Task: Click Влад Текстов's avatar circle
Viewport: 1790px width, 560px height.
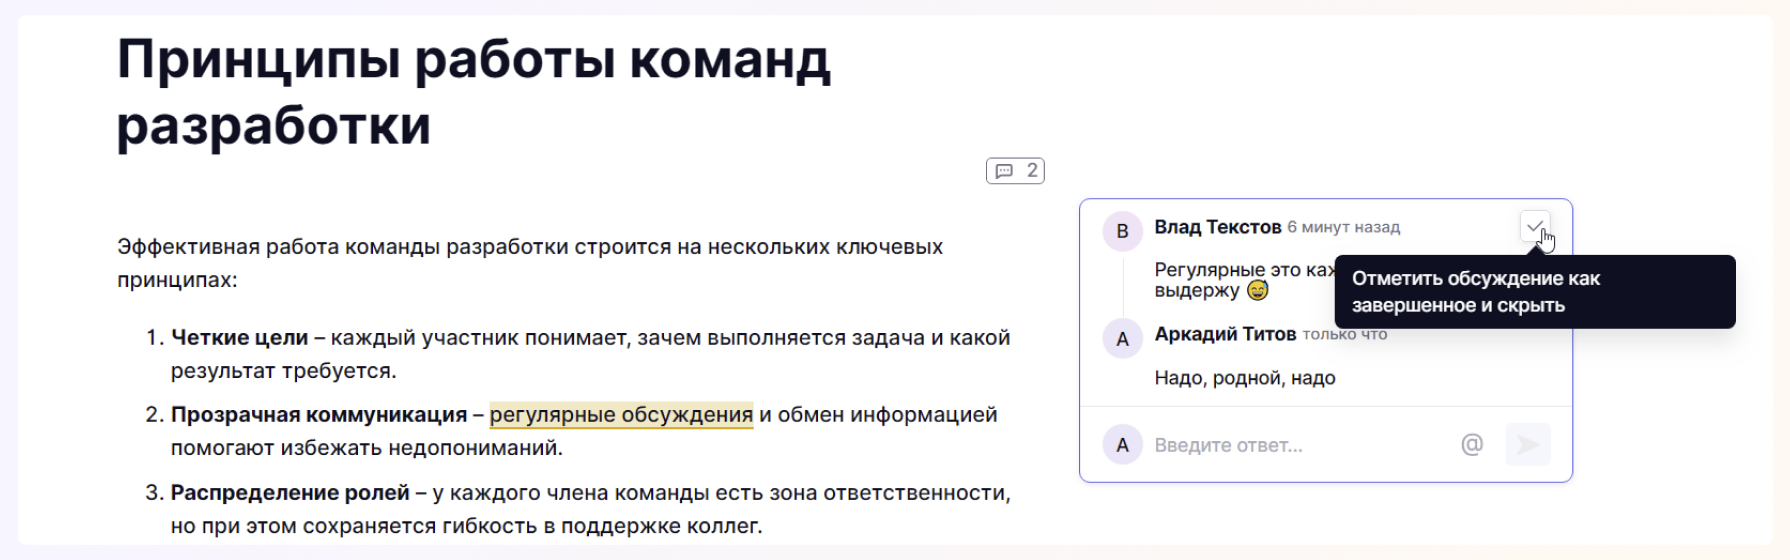Action: coord(1122,231)
